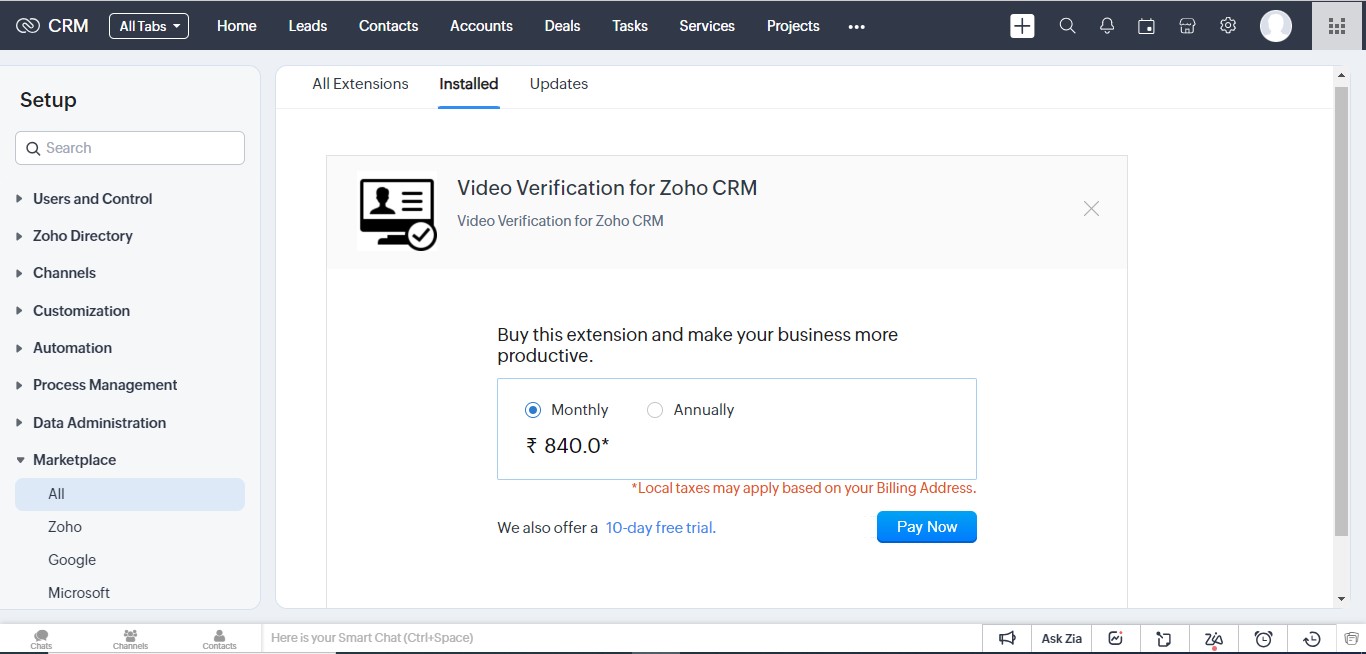Click the scrollbar down arrow
The height and width of the screenshot is (654, 1366).
point(1341,599)
